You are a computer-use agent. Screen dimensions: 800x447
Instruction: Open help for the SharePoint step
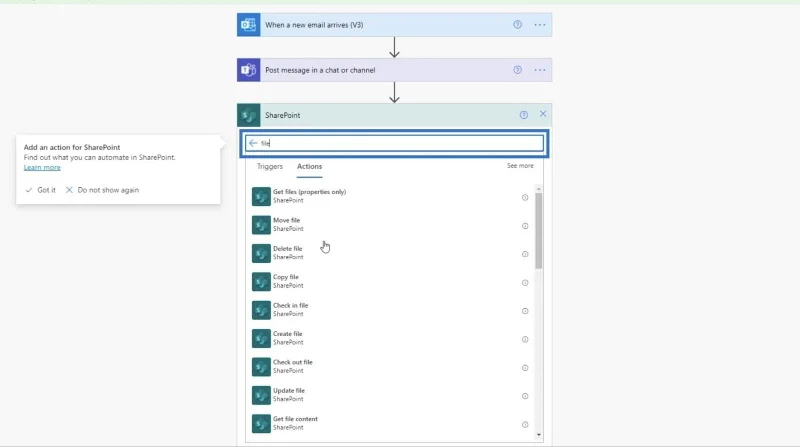523,115
